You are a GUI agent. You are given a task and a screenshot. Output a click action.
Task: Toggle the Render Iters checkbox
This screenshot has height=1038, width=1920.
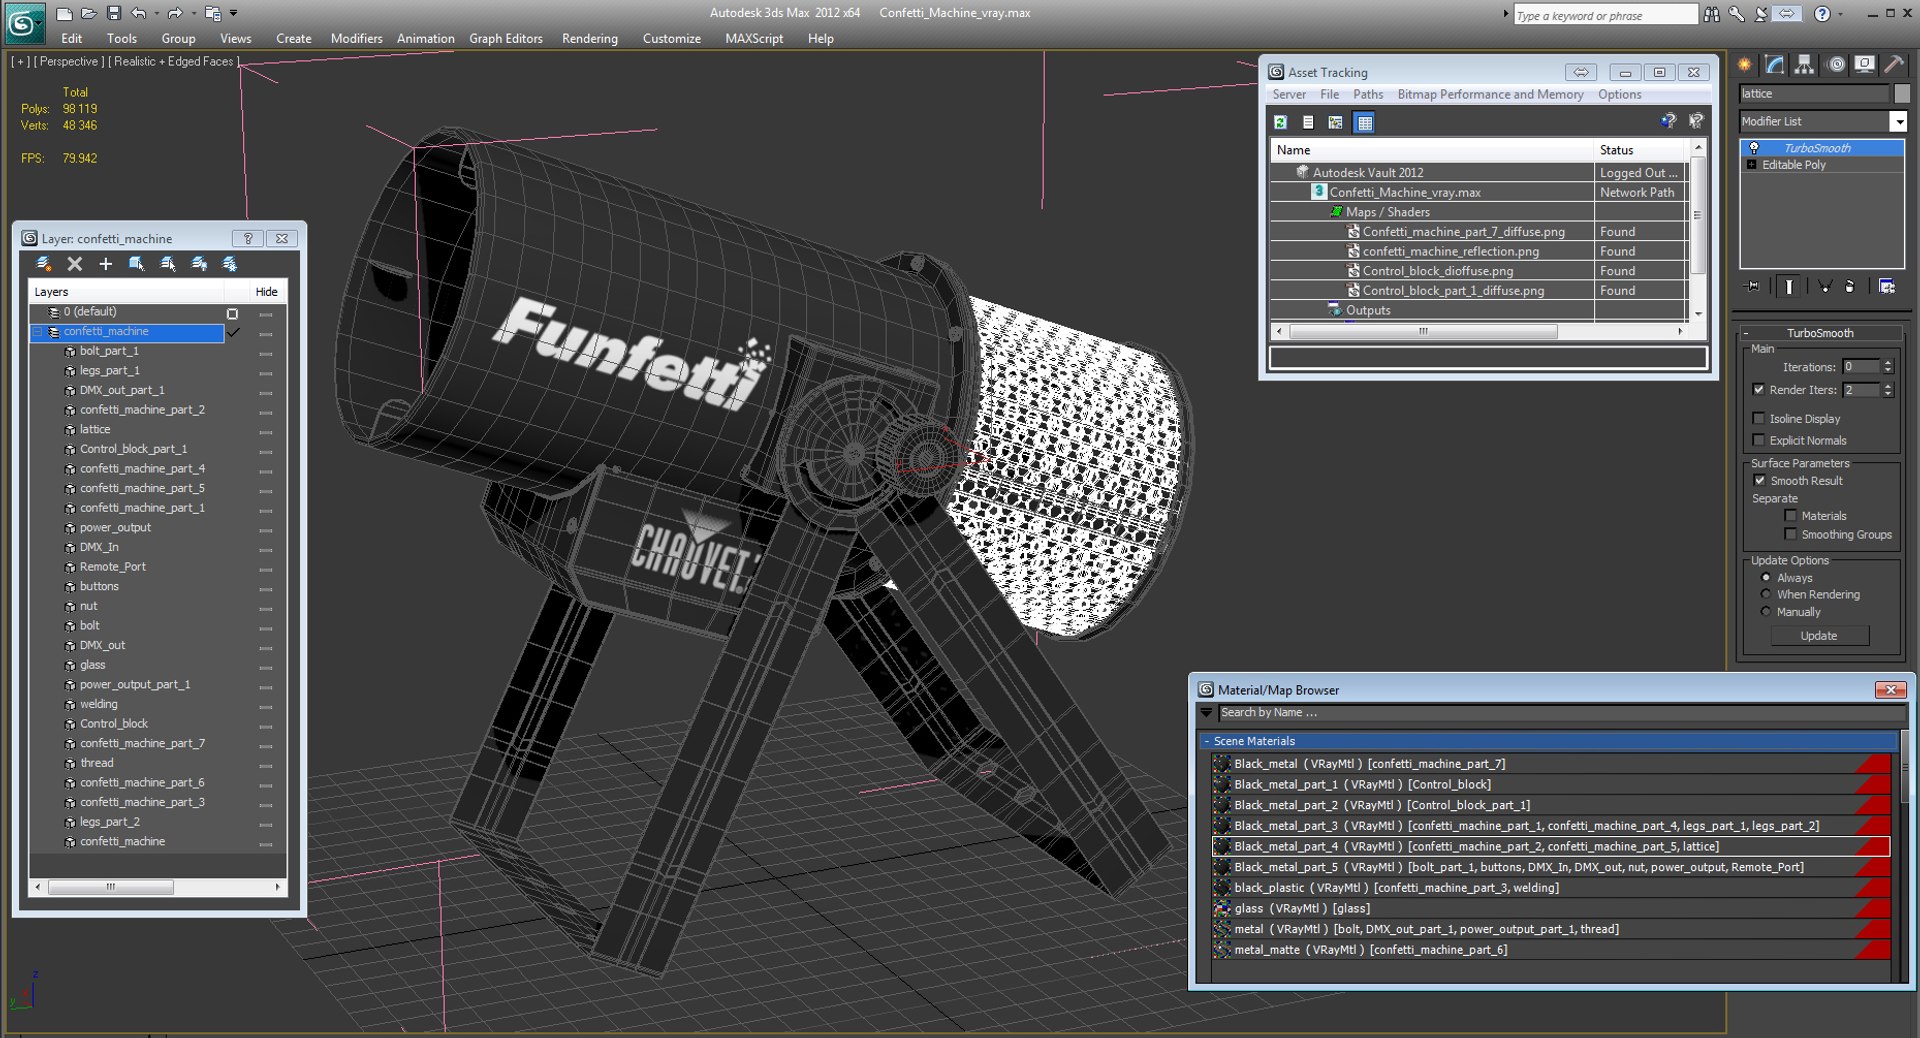[x=1759, y=390]
